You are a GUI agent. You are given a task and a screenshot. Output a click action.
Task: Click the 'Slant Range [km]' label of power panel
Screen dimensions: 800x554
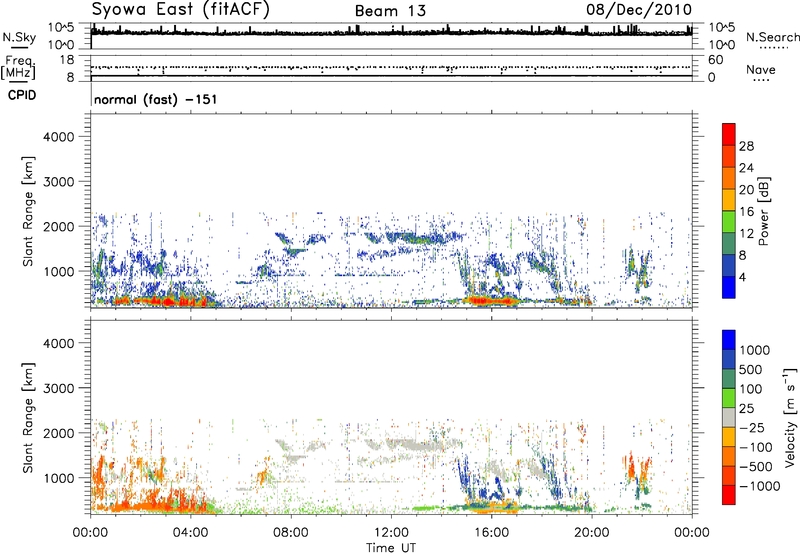pos(29,212)
